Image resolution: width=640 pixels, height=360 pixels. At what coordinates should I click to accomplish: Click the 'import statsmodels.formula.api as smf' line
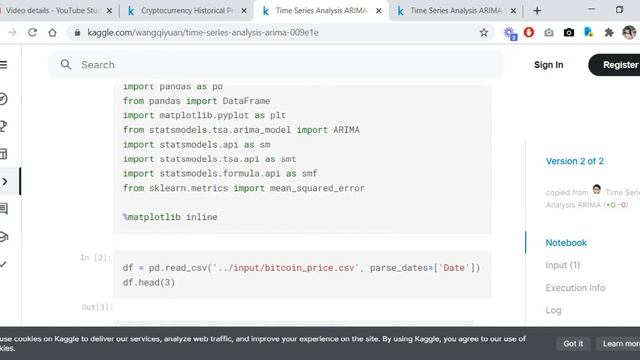pyautogui.click(x=220, y=173)
